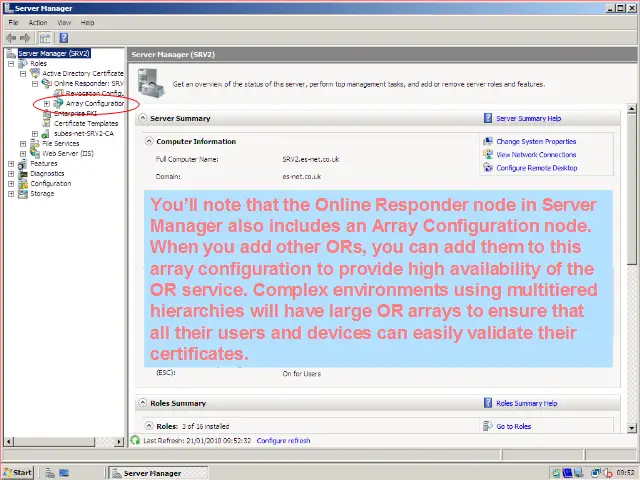This screenshot has height=480, width=640.
Task: Click the Diagnostics node icon
Action: (23, 173)
